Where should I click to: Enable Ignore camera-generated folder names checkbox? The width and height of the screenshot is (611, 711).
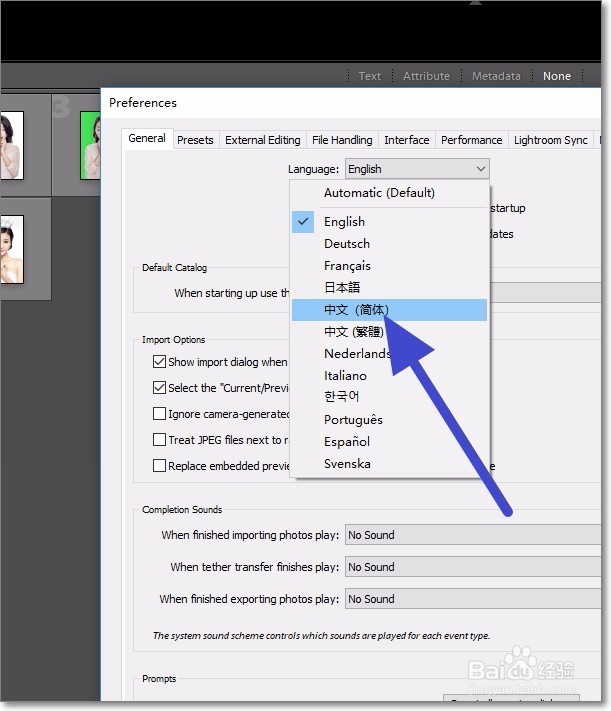click(x=159, y=414)
